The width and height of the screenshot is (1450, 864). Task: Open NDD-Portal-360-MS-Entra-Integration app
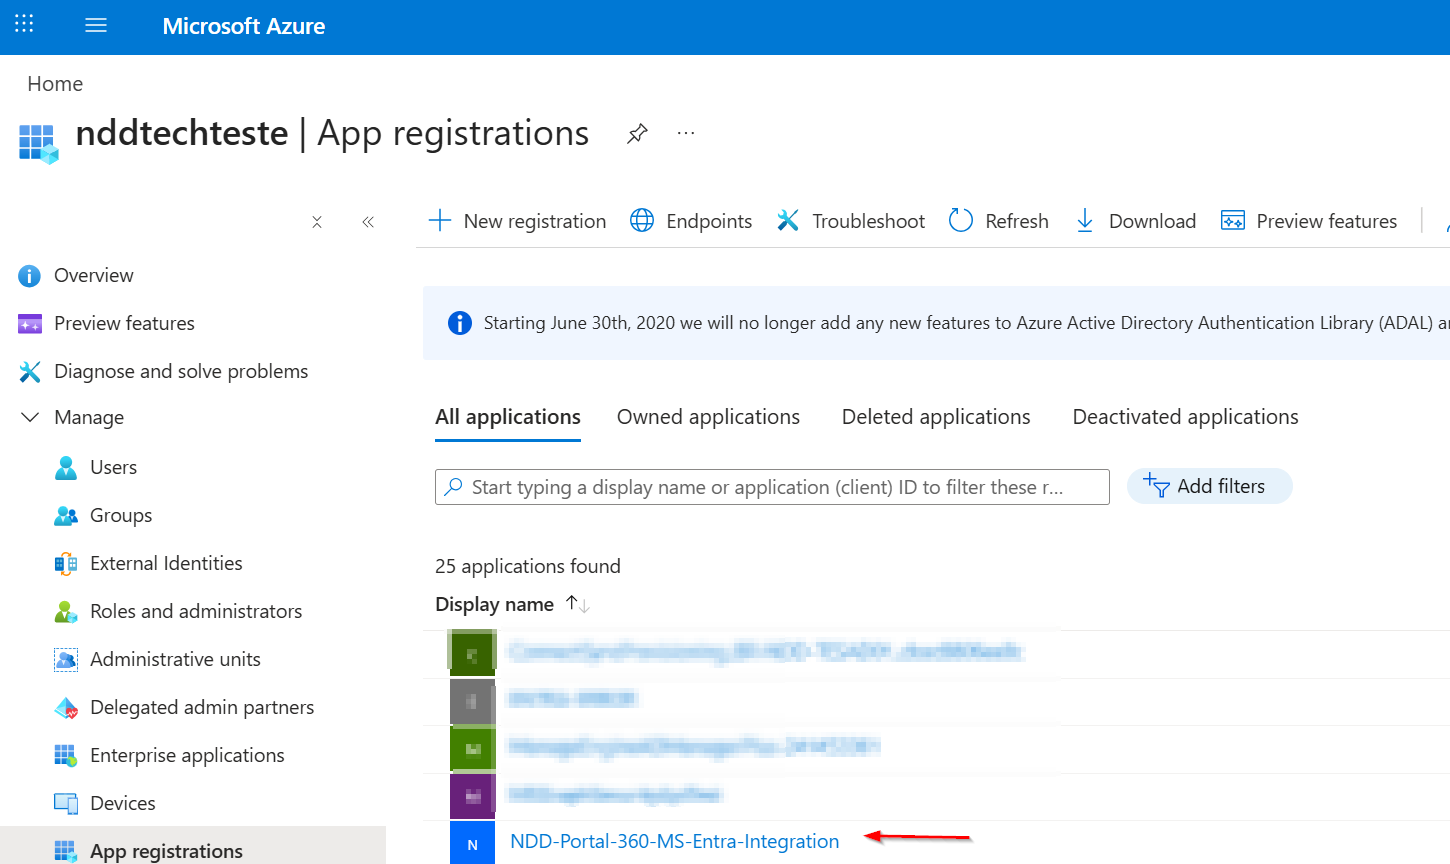coord(674,841)
